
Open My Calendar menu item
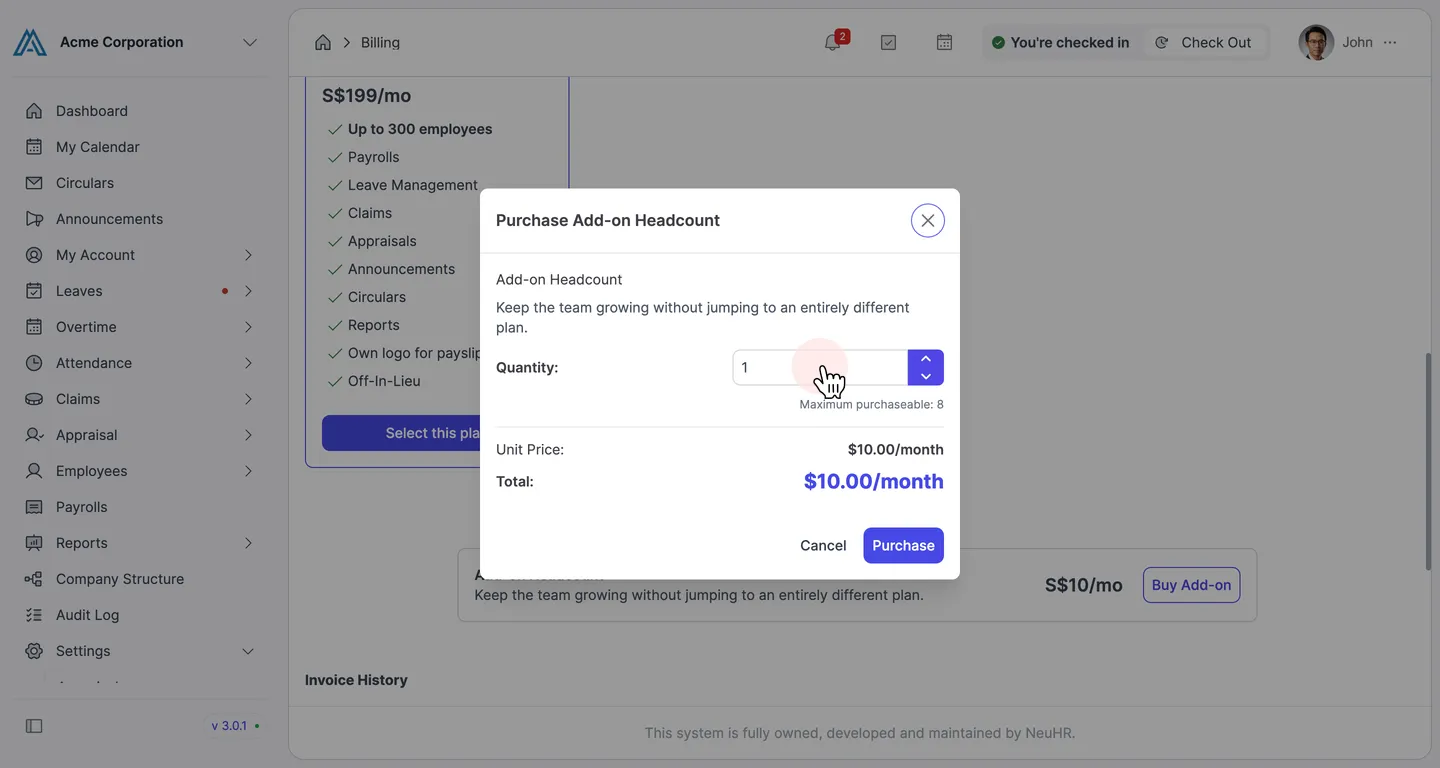pos(140,147)
